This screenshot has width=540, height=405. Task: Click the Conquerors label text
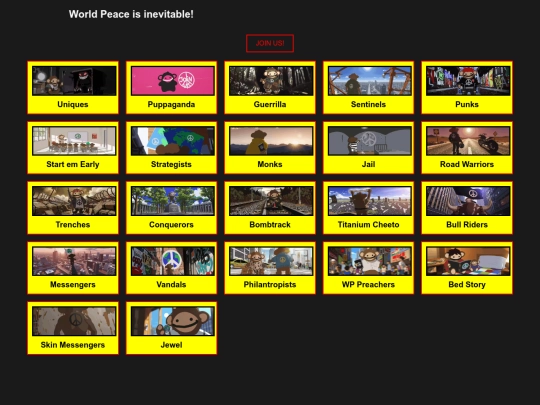[x=171, y=225]
